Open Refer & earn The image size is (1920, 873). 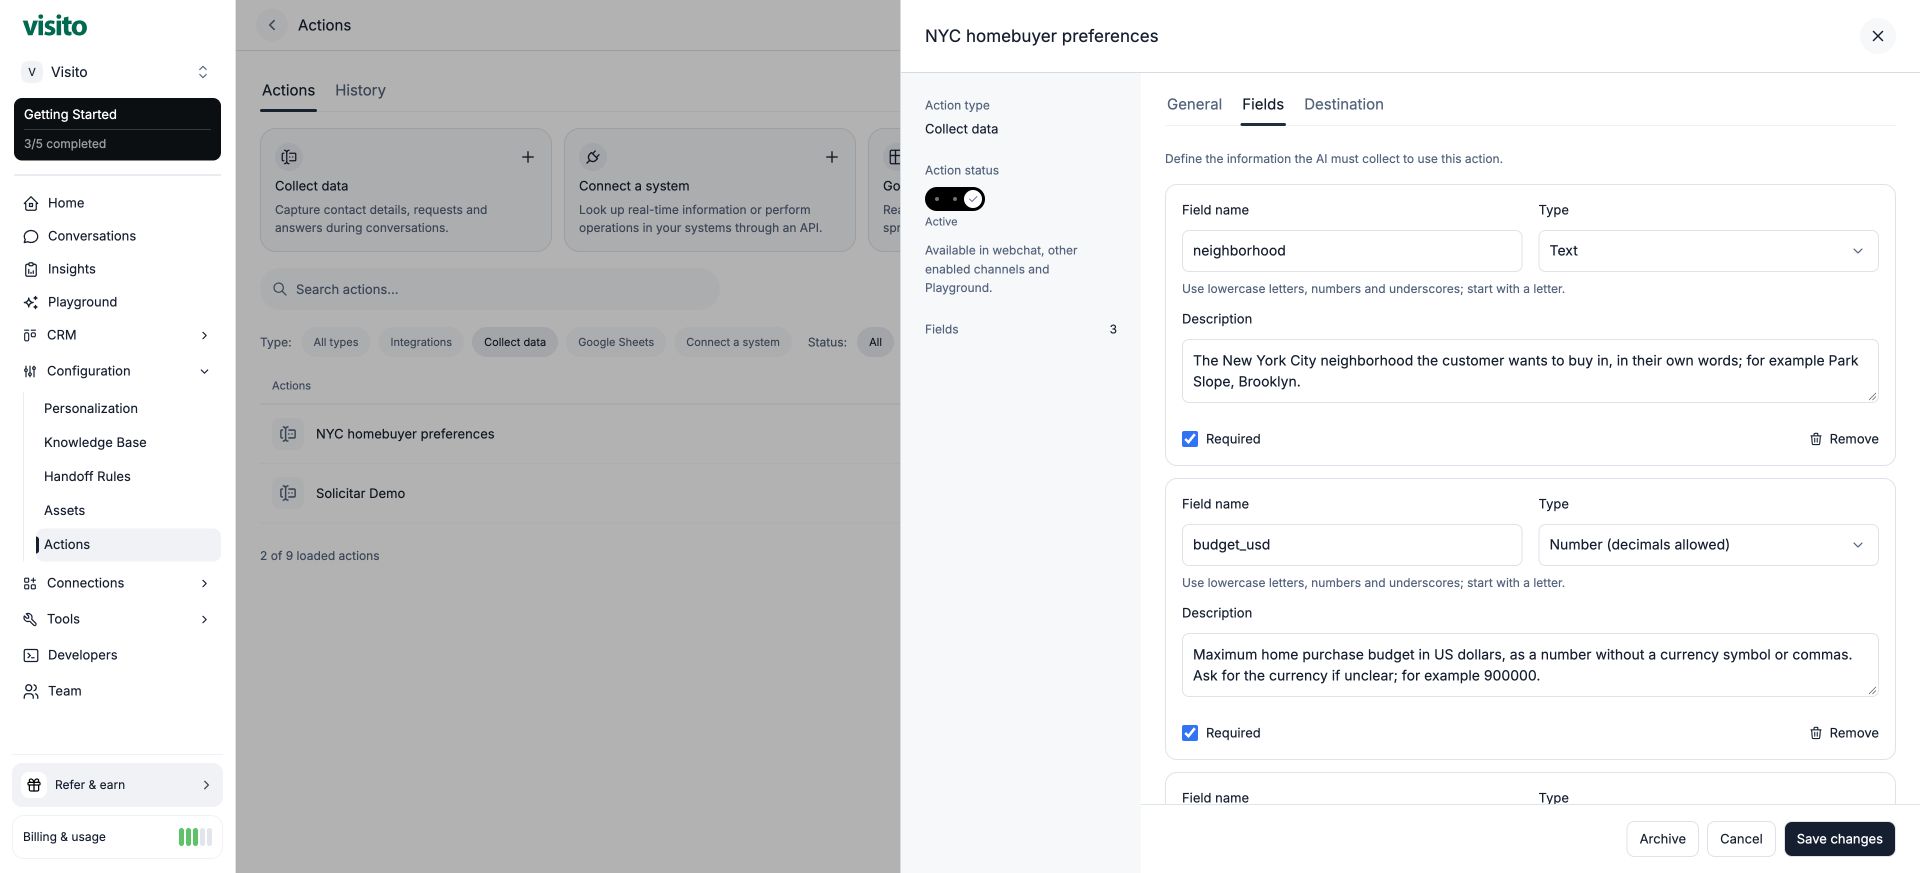coord(117,785)
